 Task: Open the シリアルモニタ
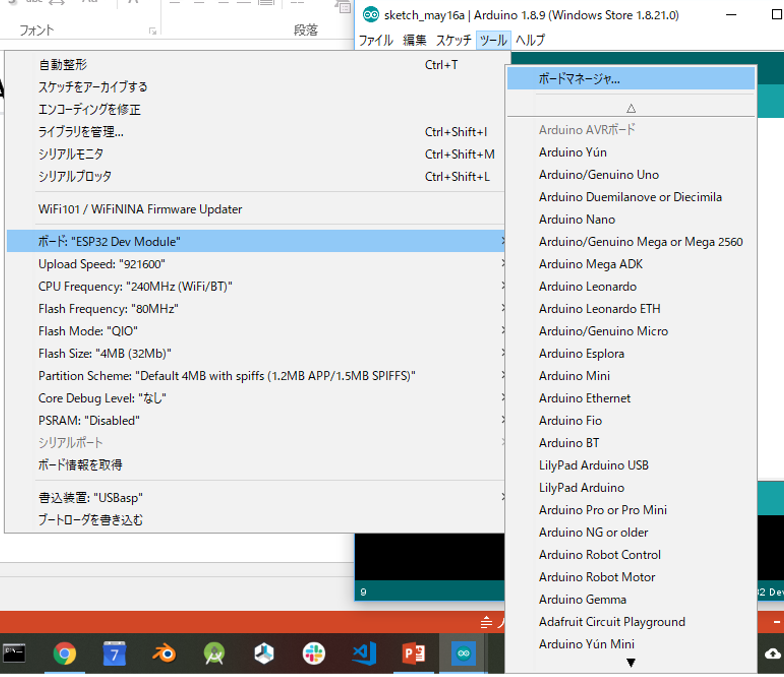[x=256, y=154]
